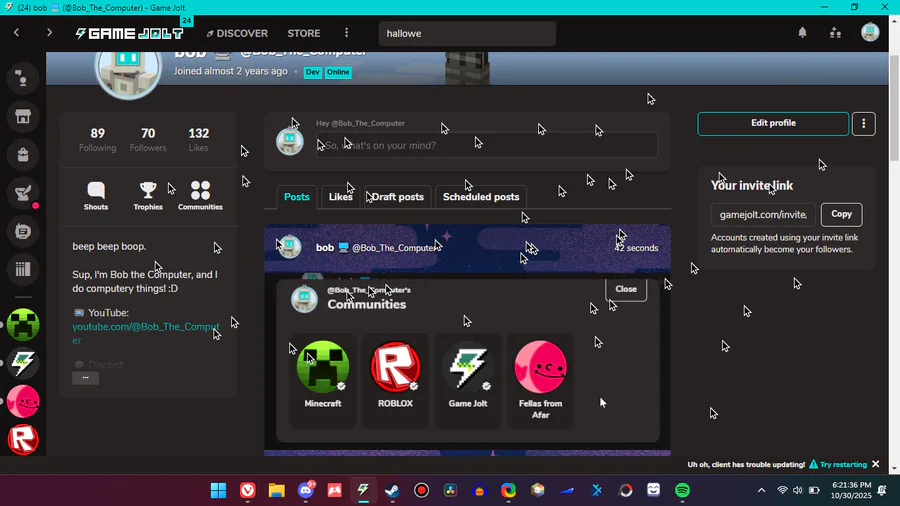Click the What's on your mind post field
The width and height of the screenshot is (900, 506).
point(487,145)
